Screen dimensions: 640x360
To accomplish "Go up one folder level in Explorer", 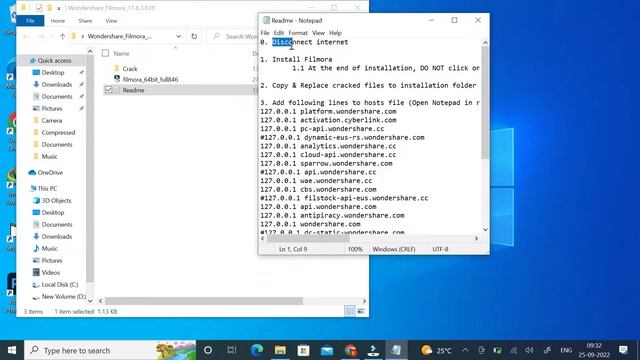I will (x=62, y=36).
